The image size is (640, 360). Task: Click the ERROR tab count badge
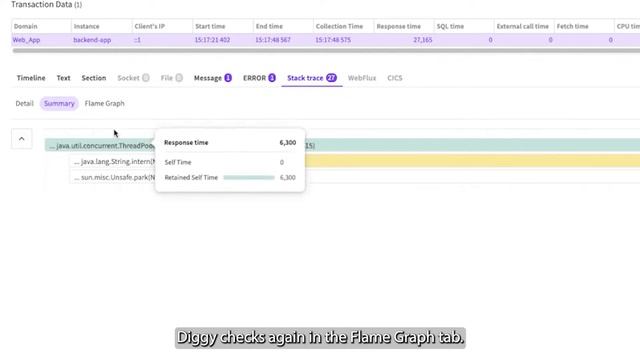[272, 78]
